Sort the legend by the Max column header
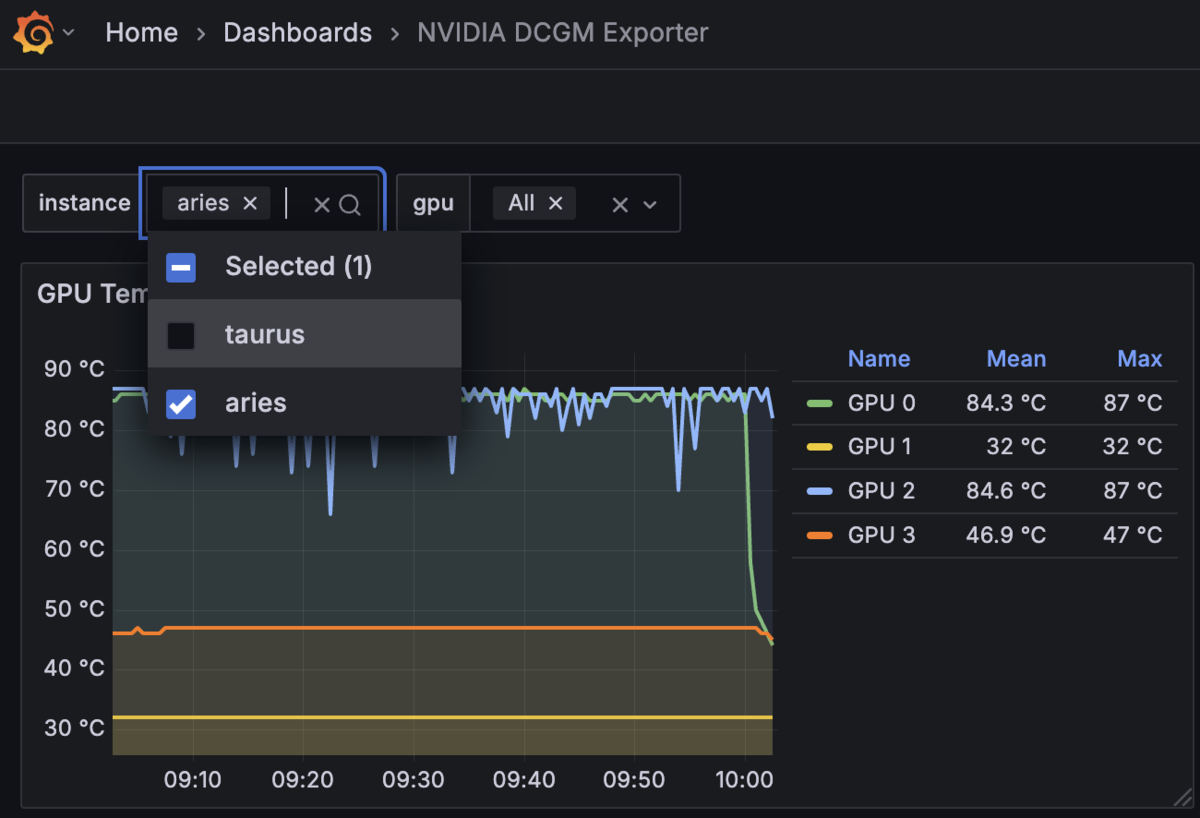The image size is (1200, 818). point(1140,359)
